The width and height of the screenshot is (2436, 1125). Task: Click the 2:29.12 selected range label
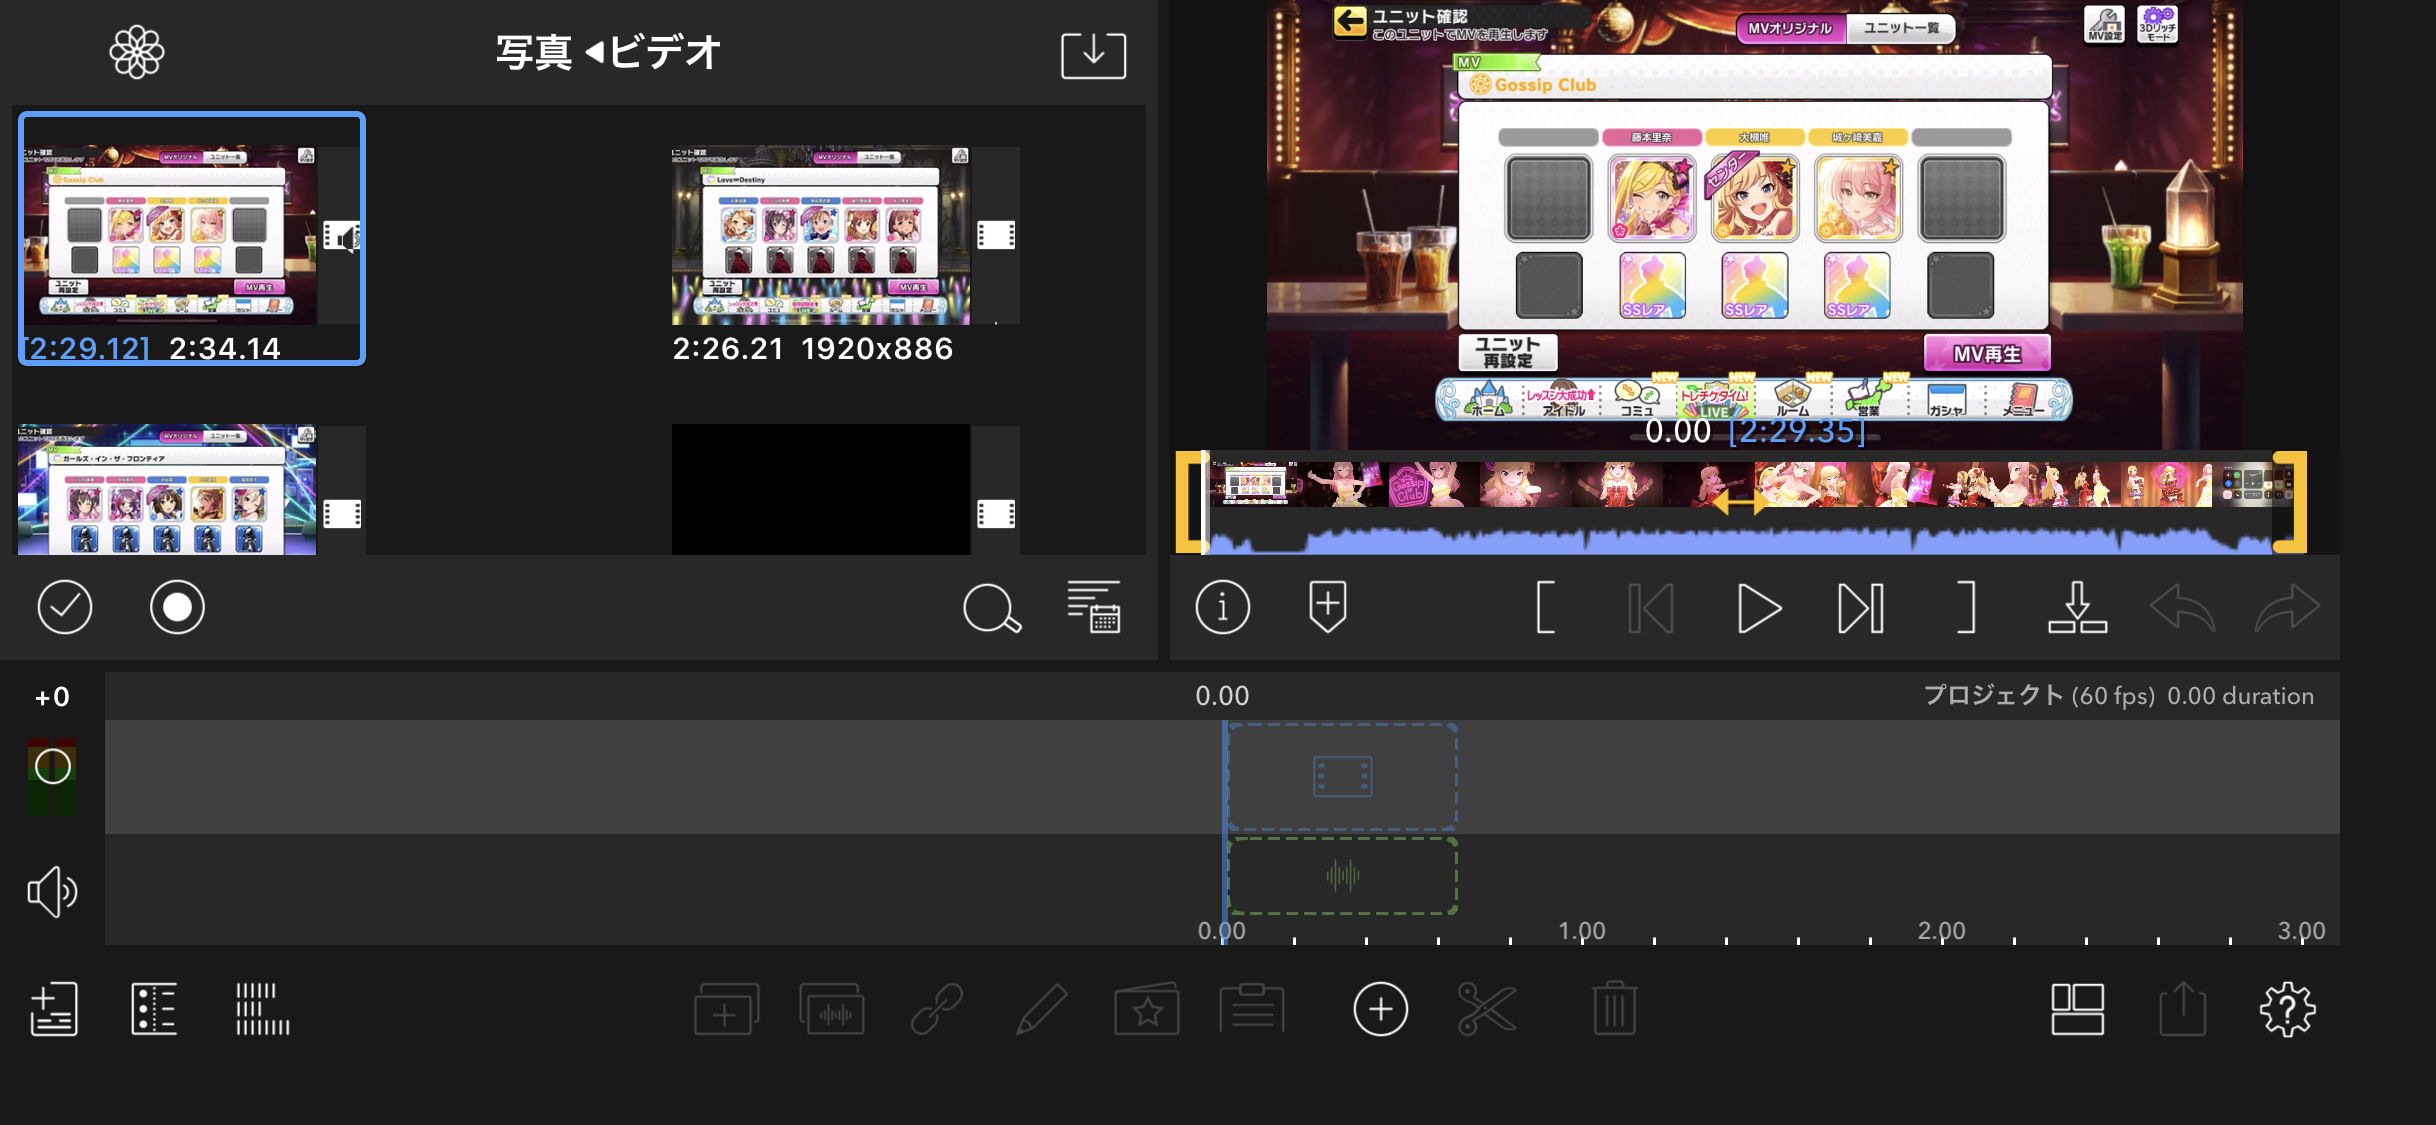coord(87,348)
